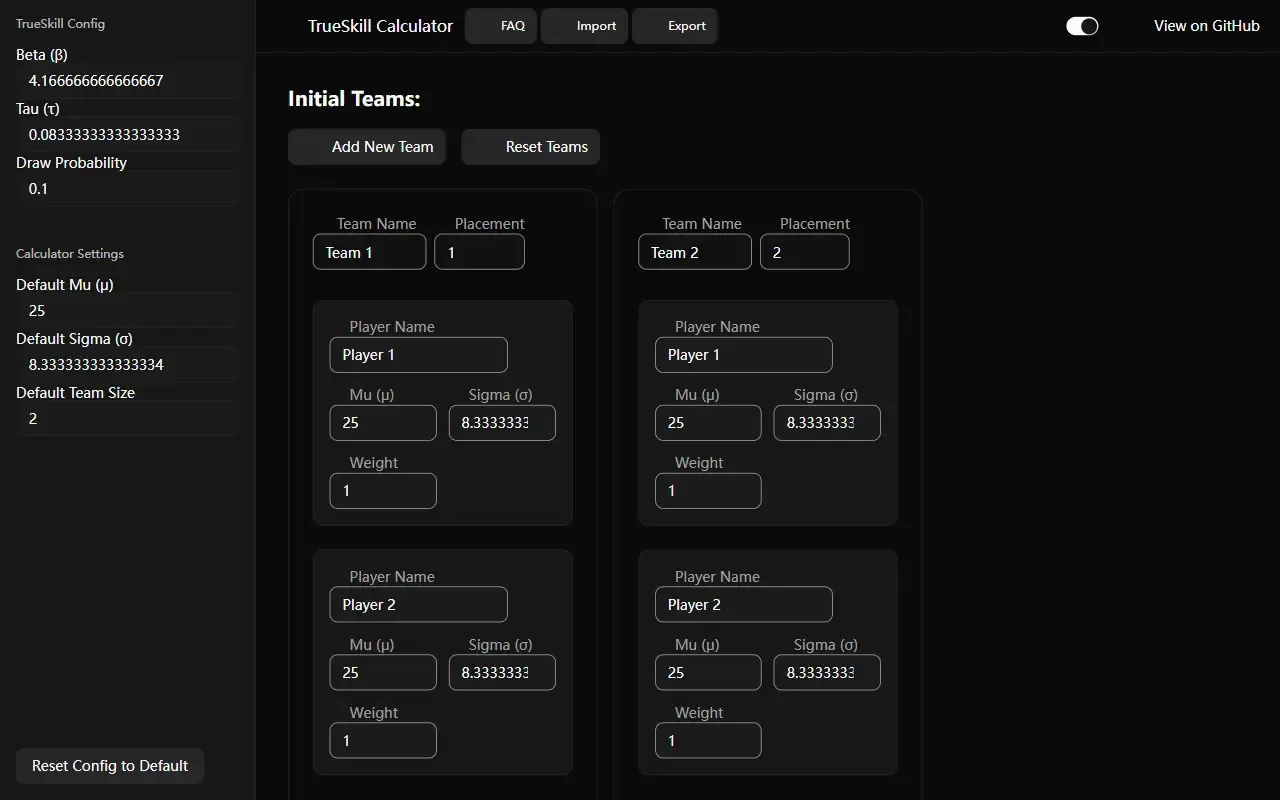Edit the Default Team Size field
The image size is (1280, 800).
(128, 419)
